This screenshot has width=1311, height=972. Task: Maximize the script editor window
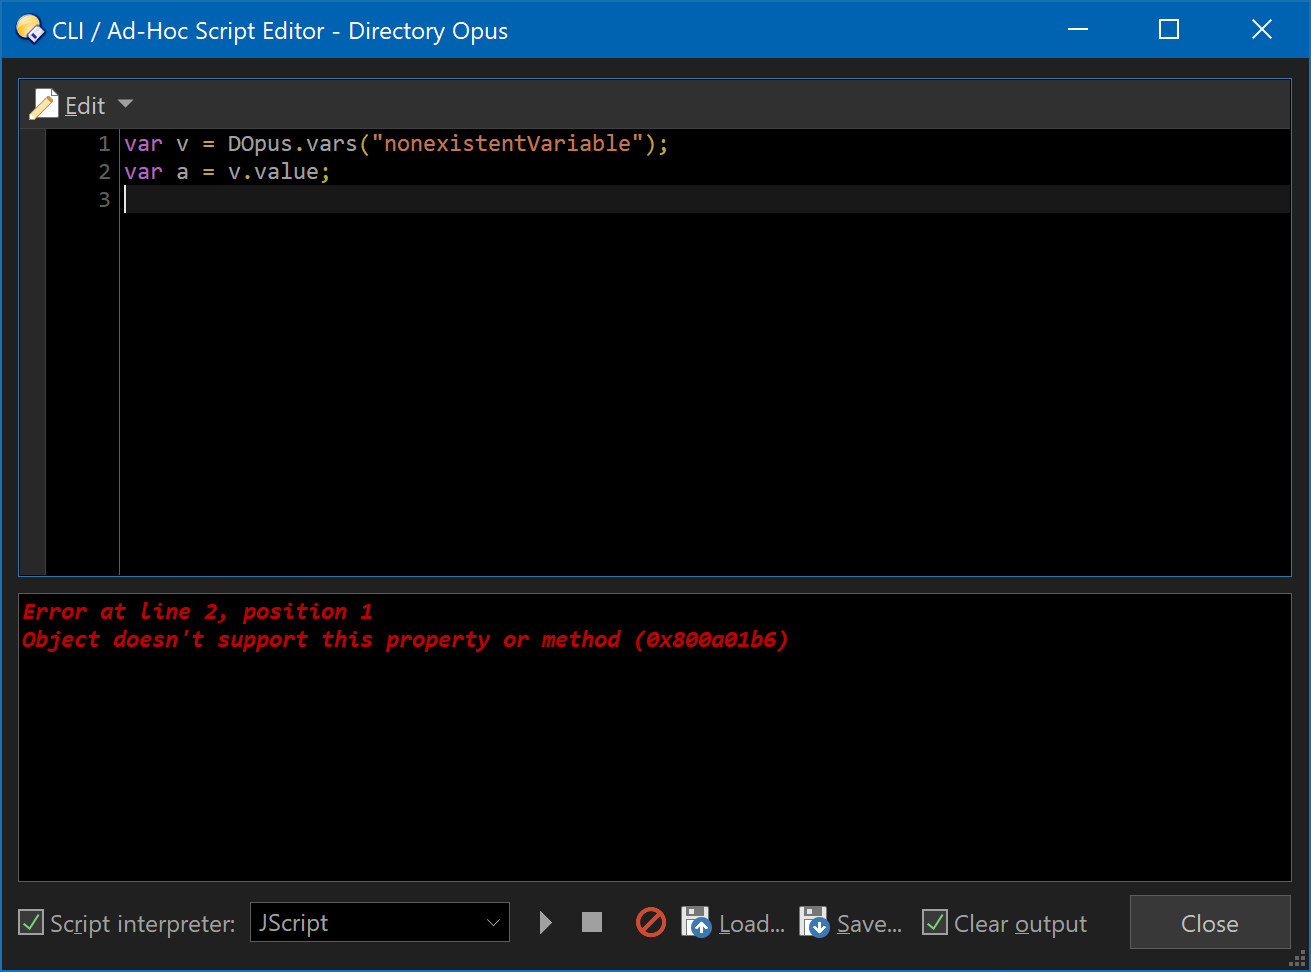pos(1168,29)
